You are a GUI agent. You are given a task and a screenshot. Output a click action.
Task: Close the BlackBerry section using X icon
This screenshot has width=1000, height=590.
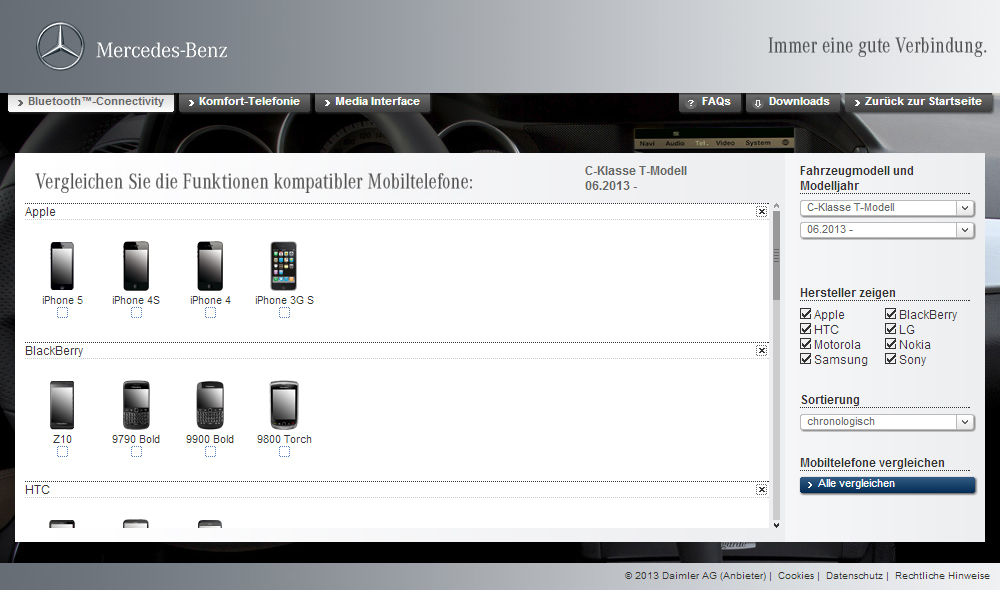762,351
